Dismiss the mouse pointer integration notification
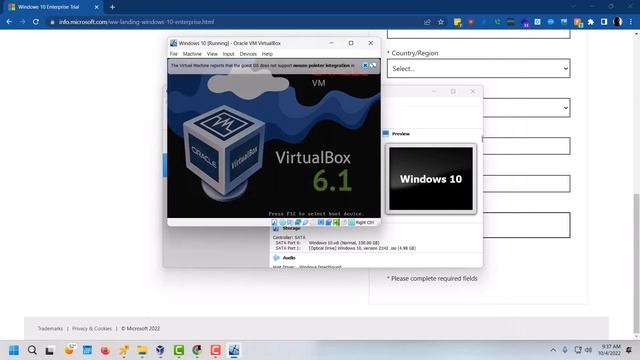The image size is (640, 360). pos(365,65)
